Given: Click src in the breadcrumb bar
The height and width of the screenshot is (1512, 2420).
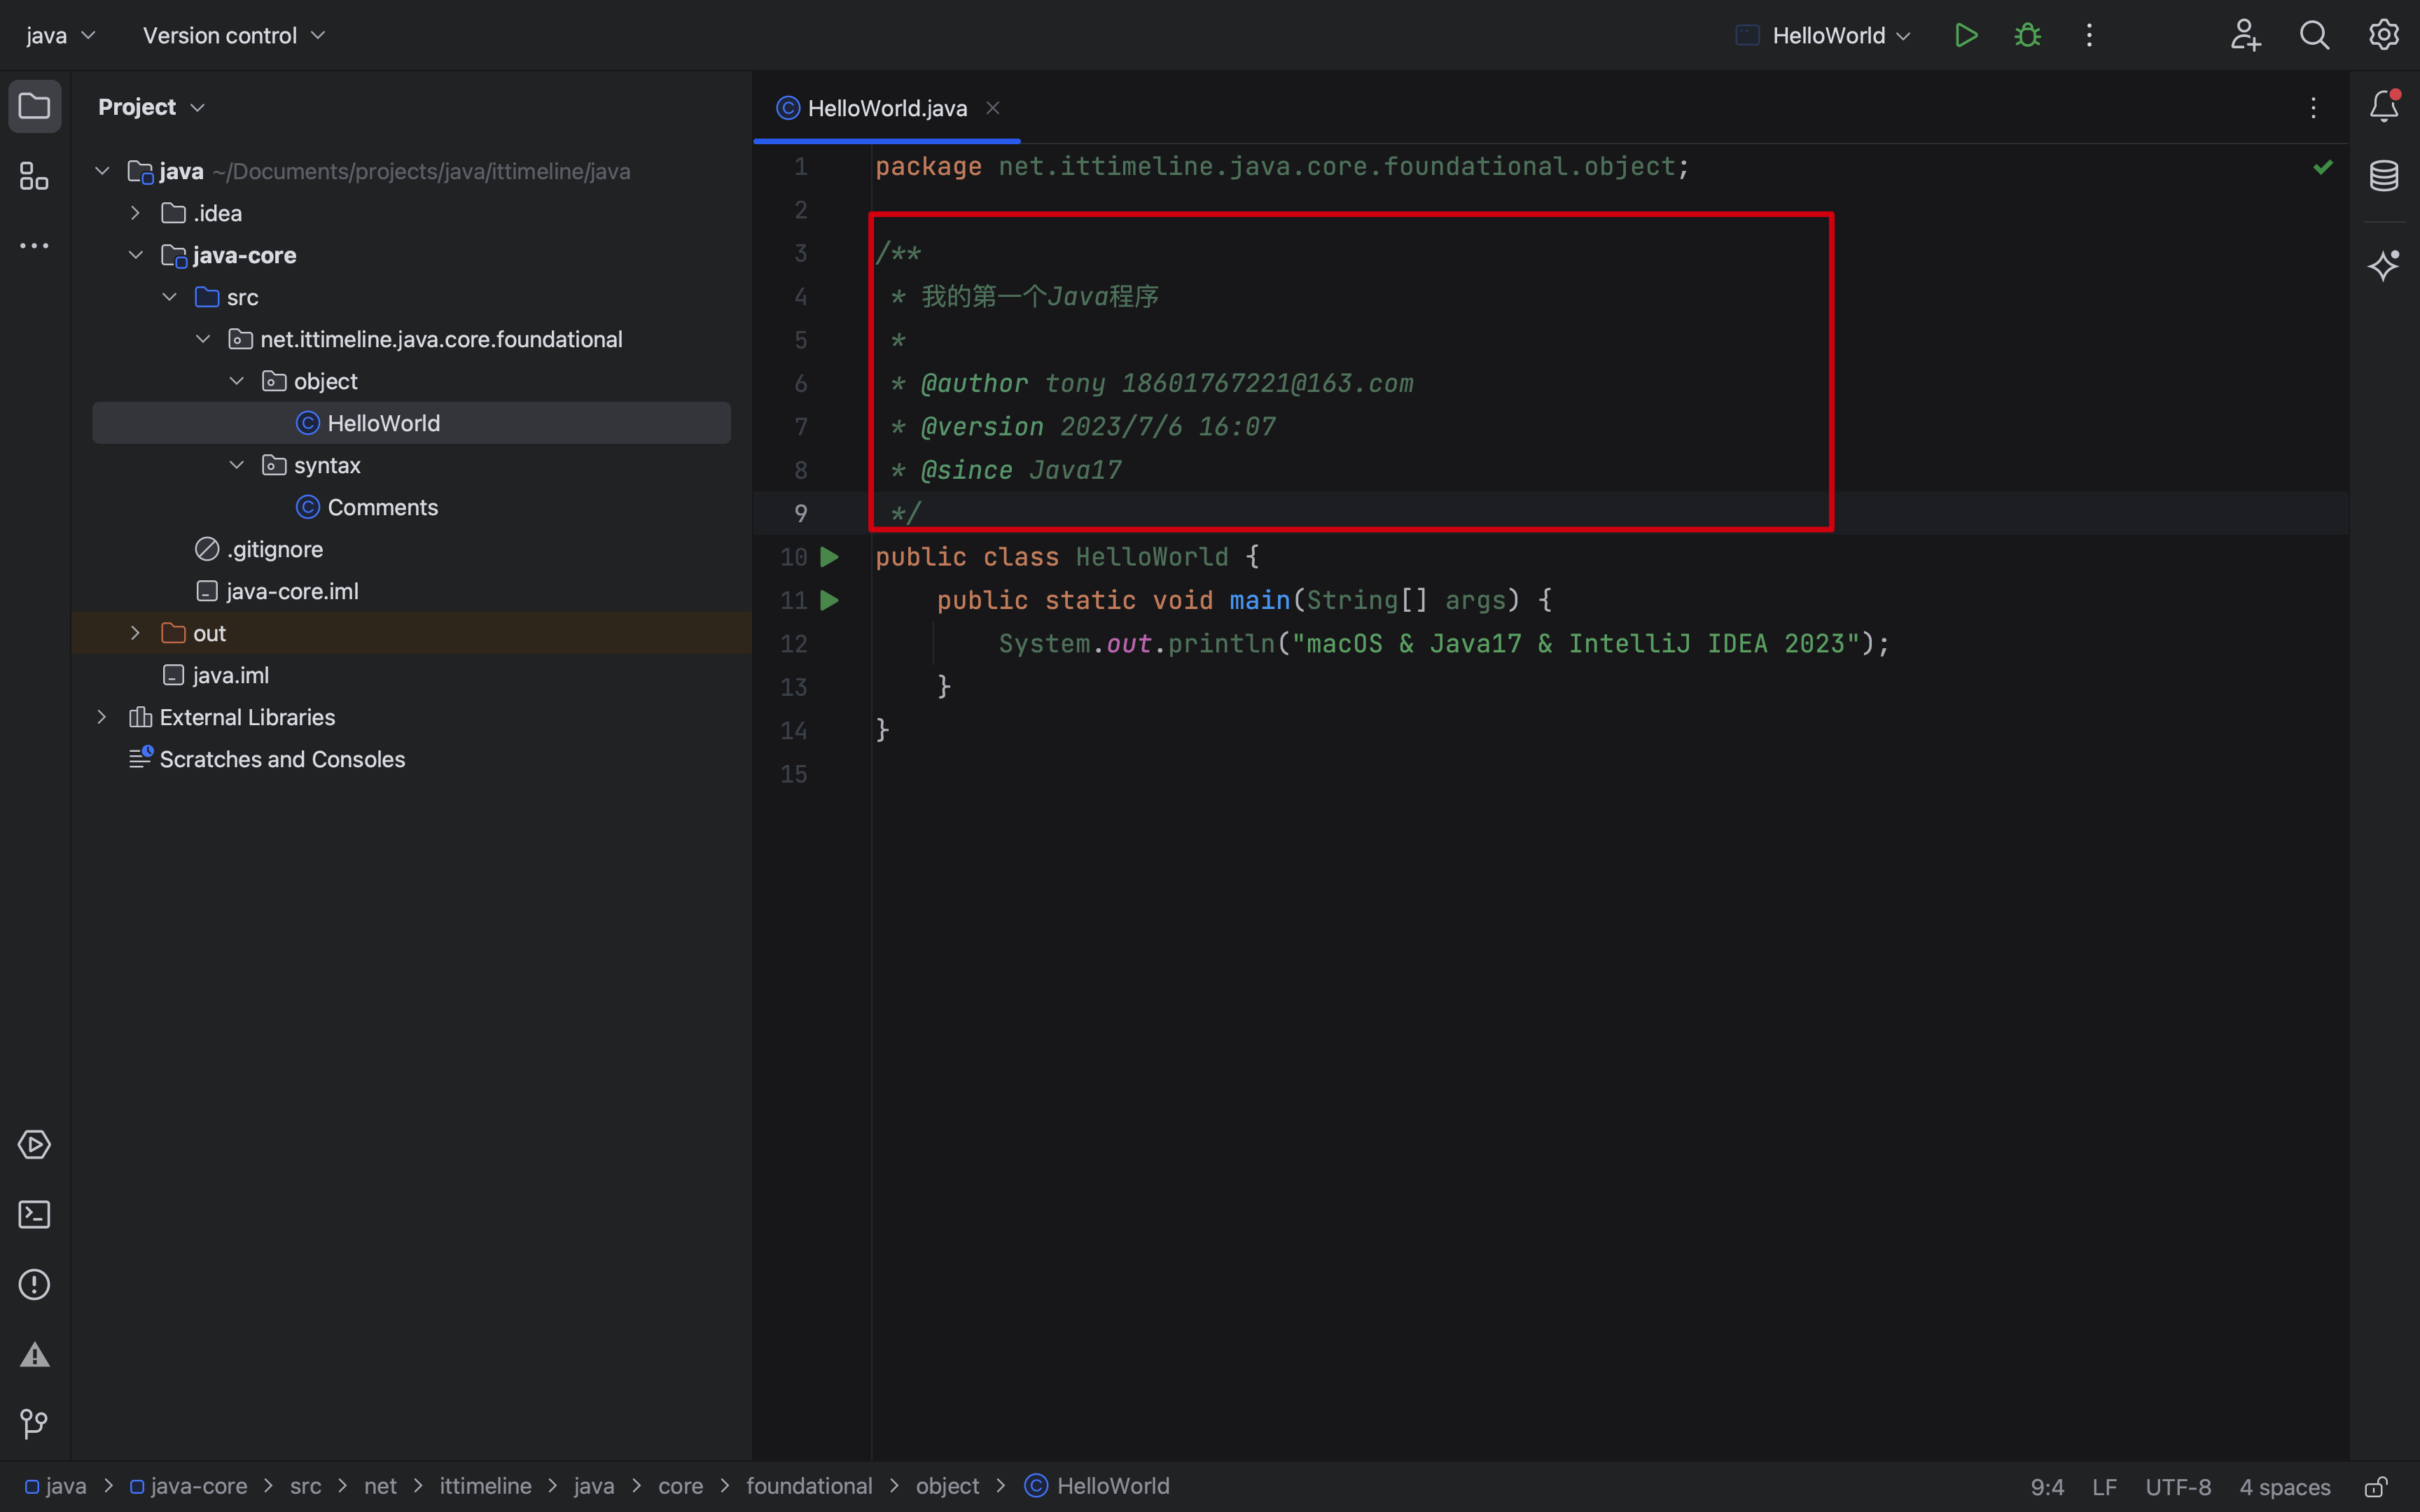Looking at the screenshot, I should pyautogui.click(x=305, y=1486).
